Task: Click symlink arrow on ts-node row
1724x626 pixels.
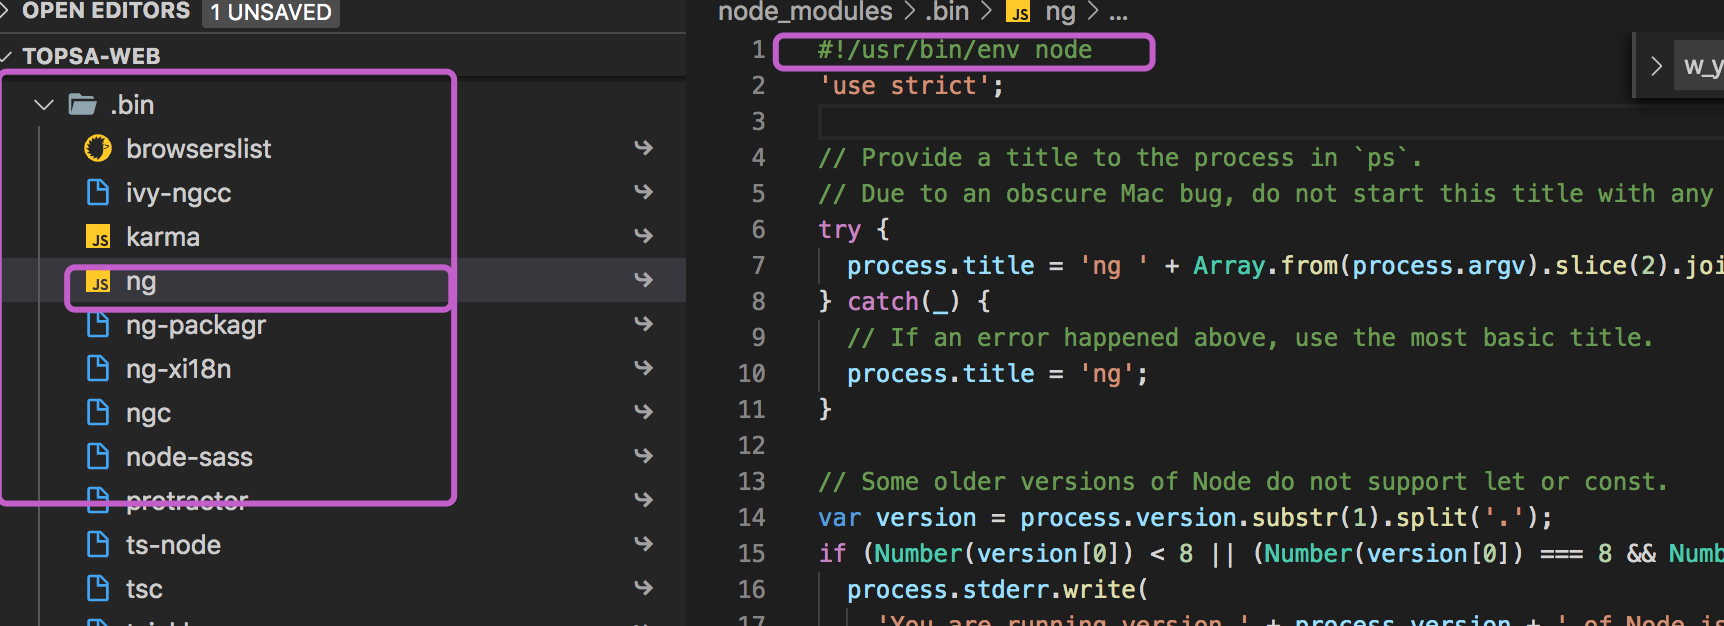Action: coord(643,543)
